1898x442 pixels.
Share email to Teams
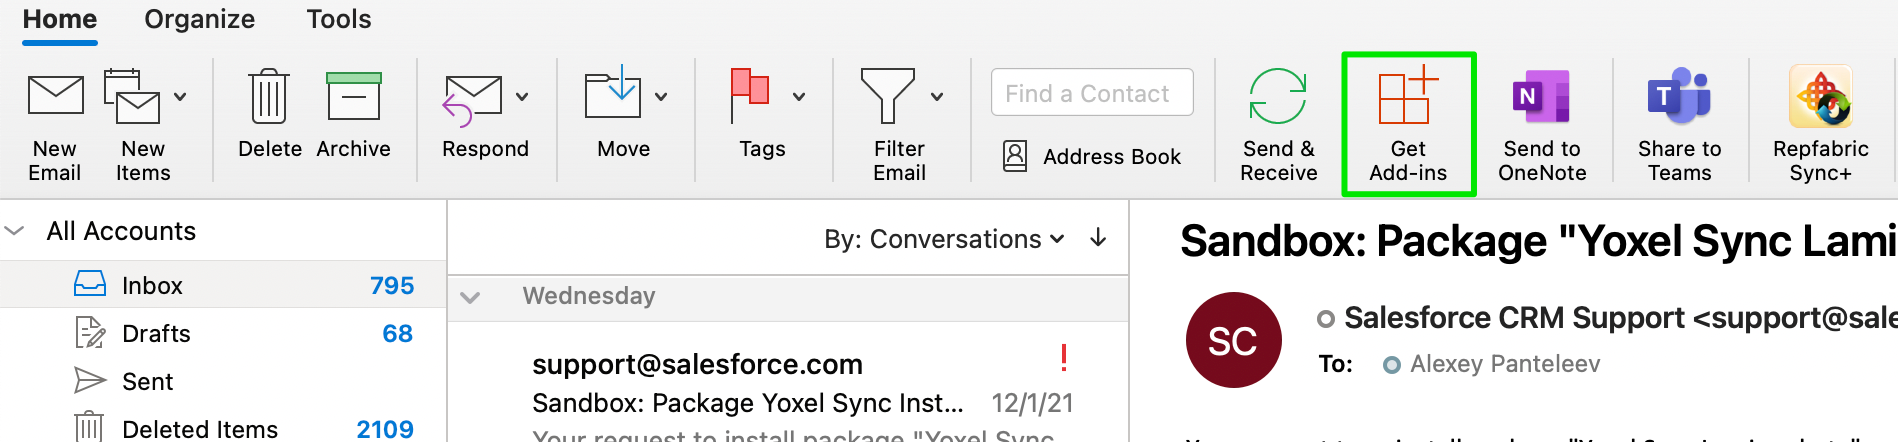click(1679, 98)
